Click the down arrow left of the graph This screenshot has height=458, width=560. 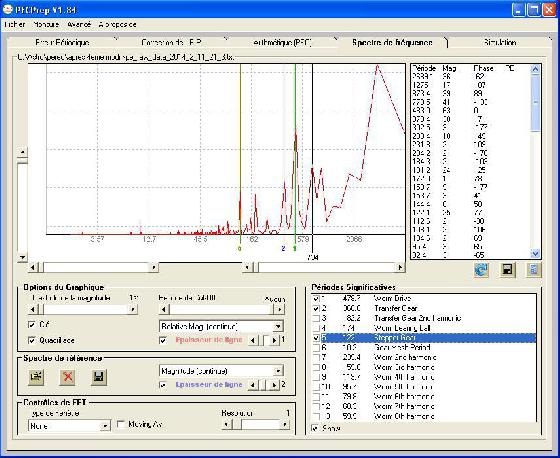(x=22, y=257)
